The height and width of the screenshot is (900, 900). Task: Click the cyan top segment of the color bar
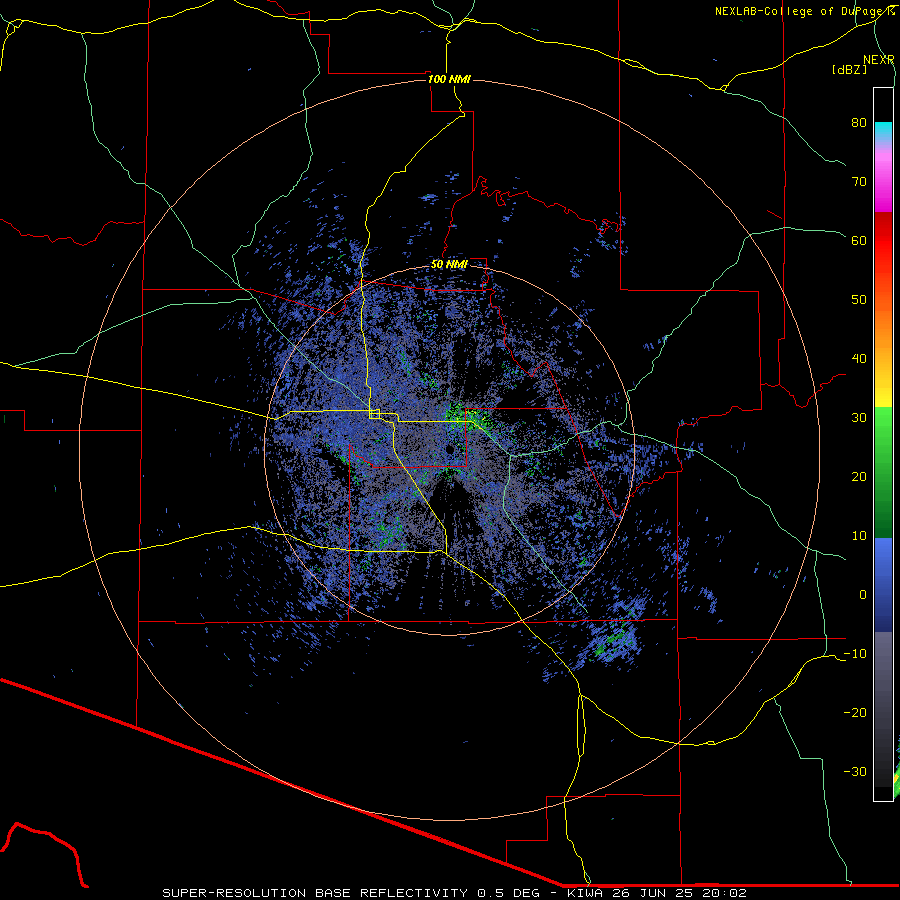click(x=883, y=131)
